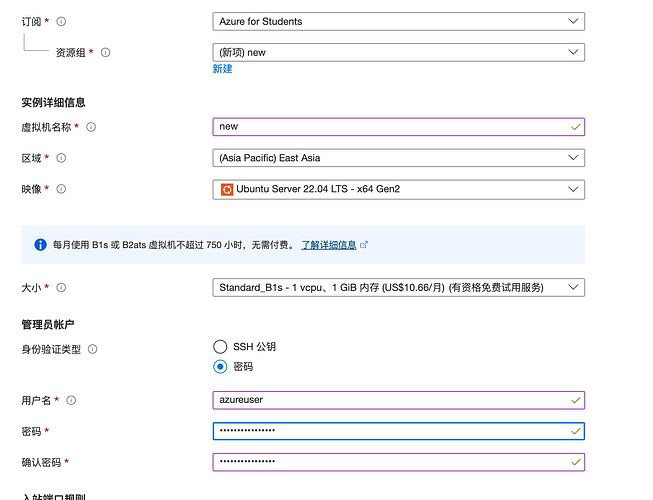Select 密码 authentication radio button
This screenshot has height=500, width=653.
(x=220, y=367)
